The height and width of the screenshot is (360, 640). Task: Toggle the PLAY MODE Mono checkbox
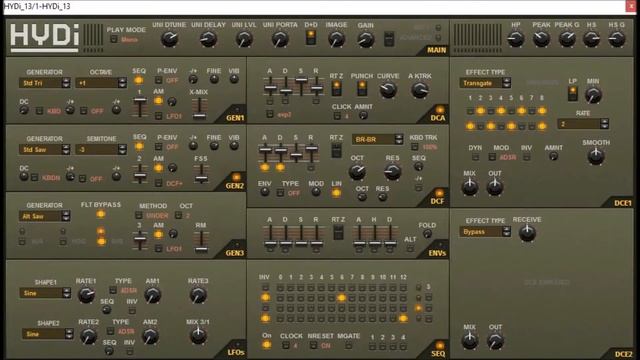tap(114, 39)
